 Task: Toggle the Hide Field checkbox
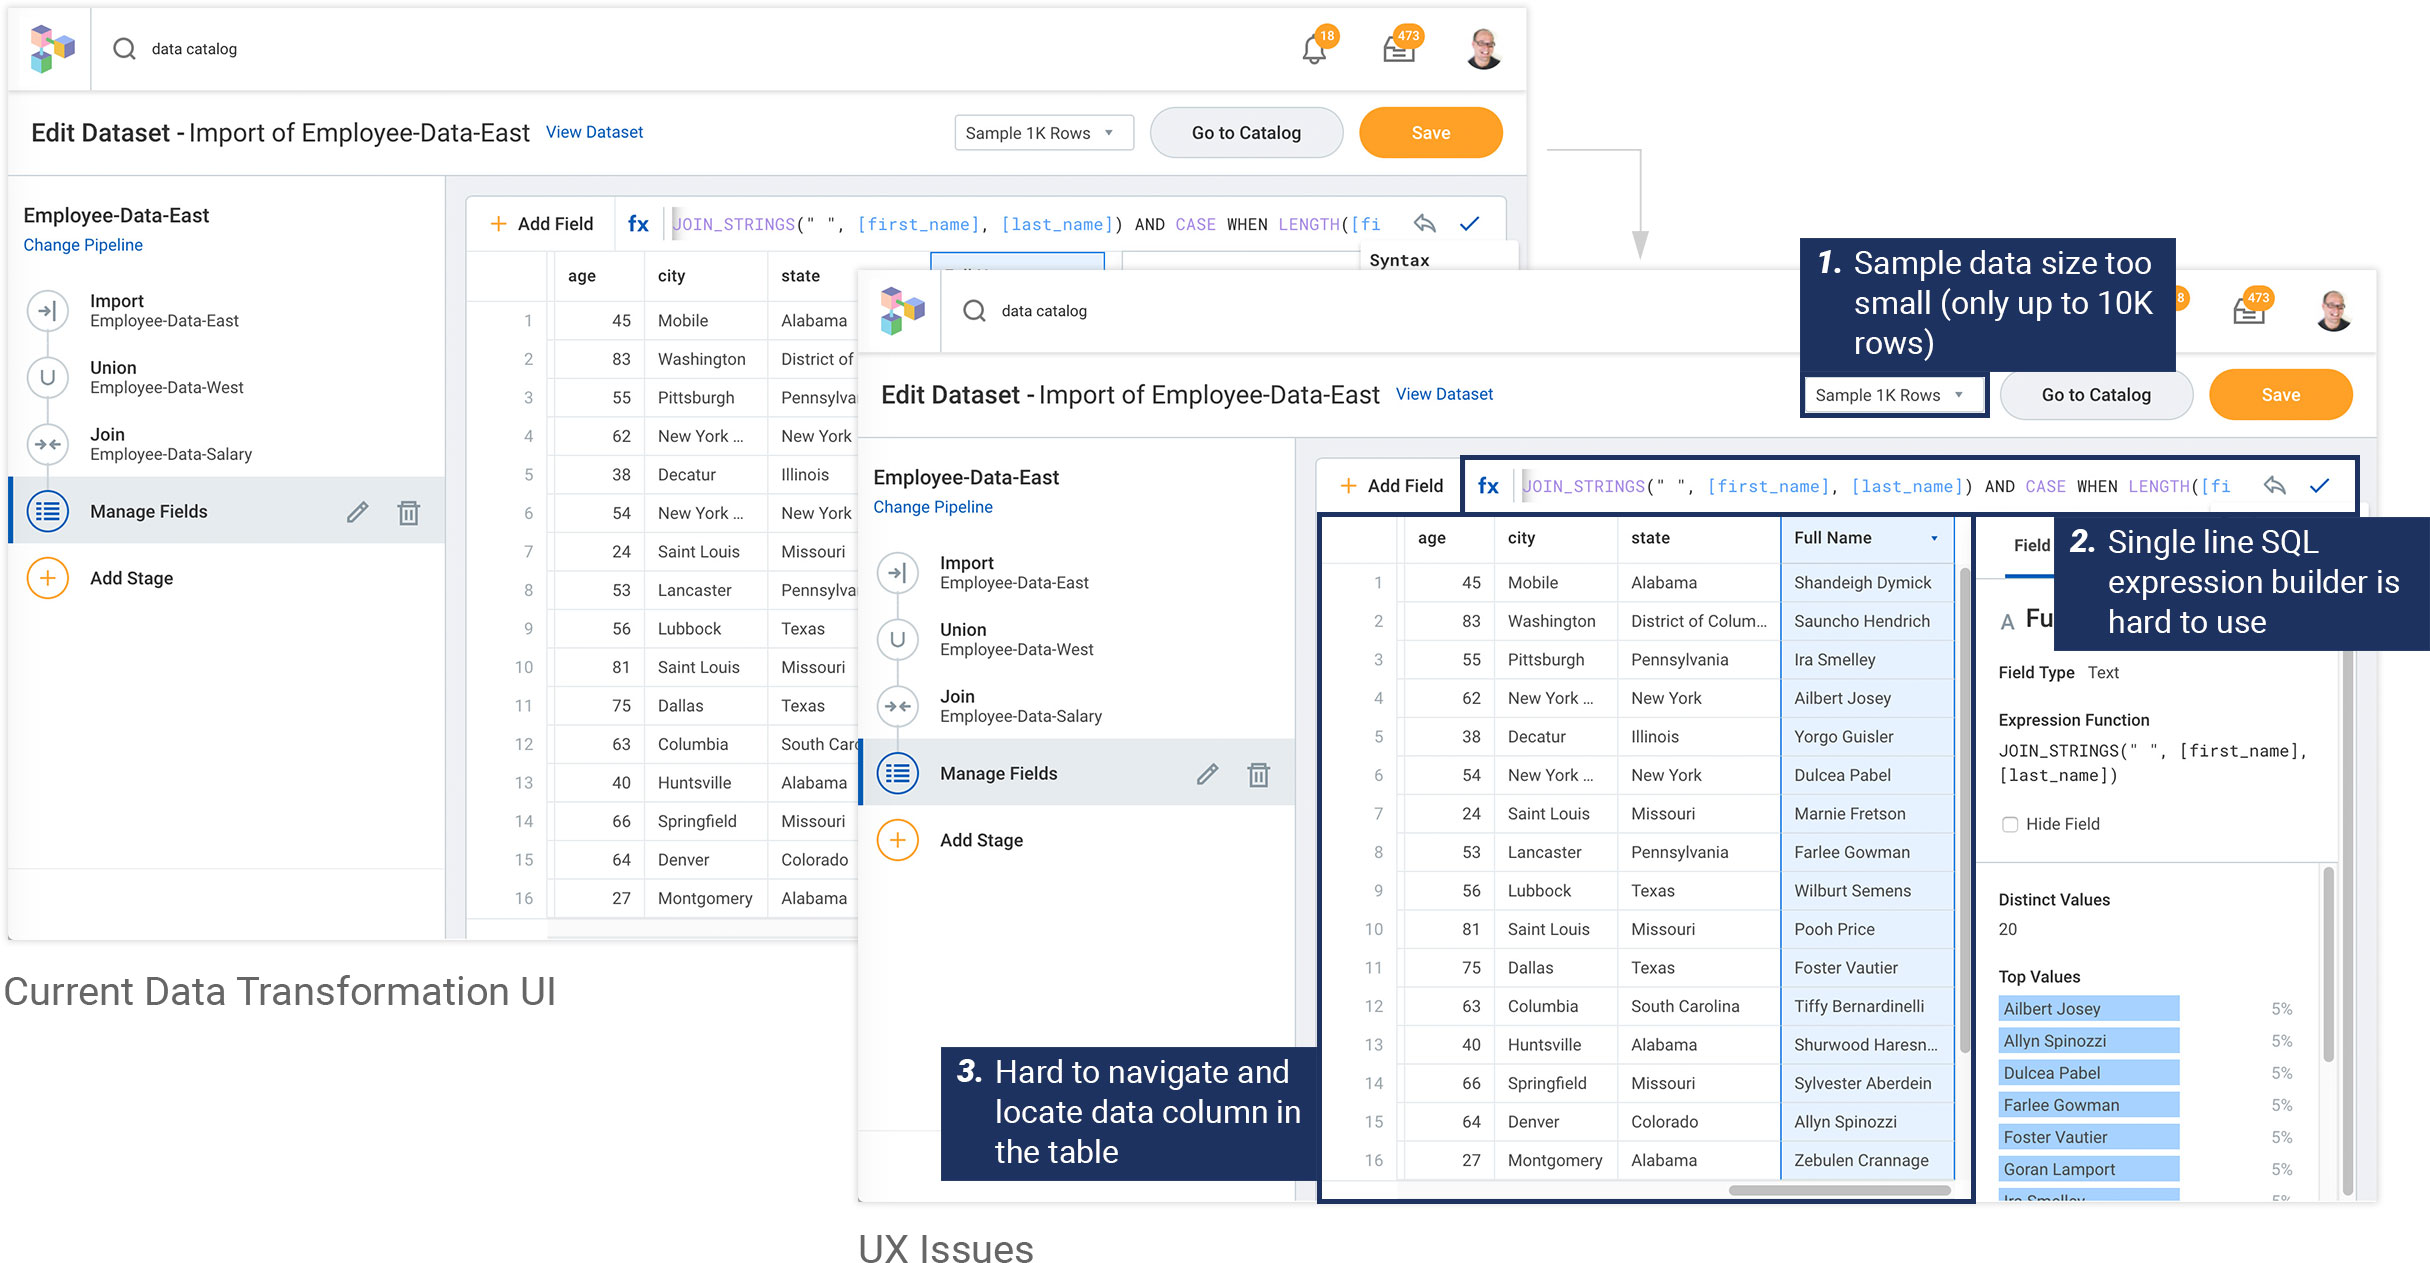[2009, 824]
